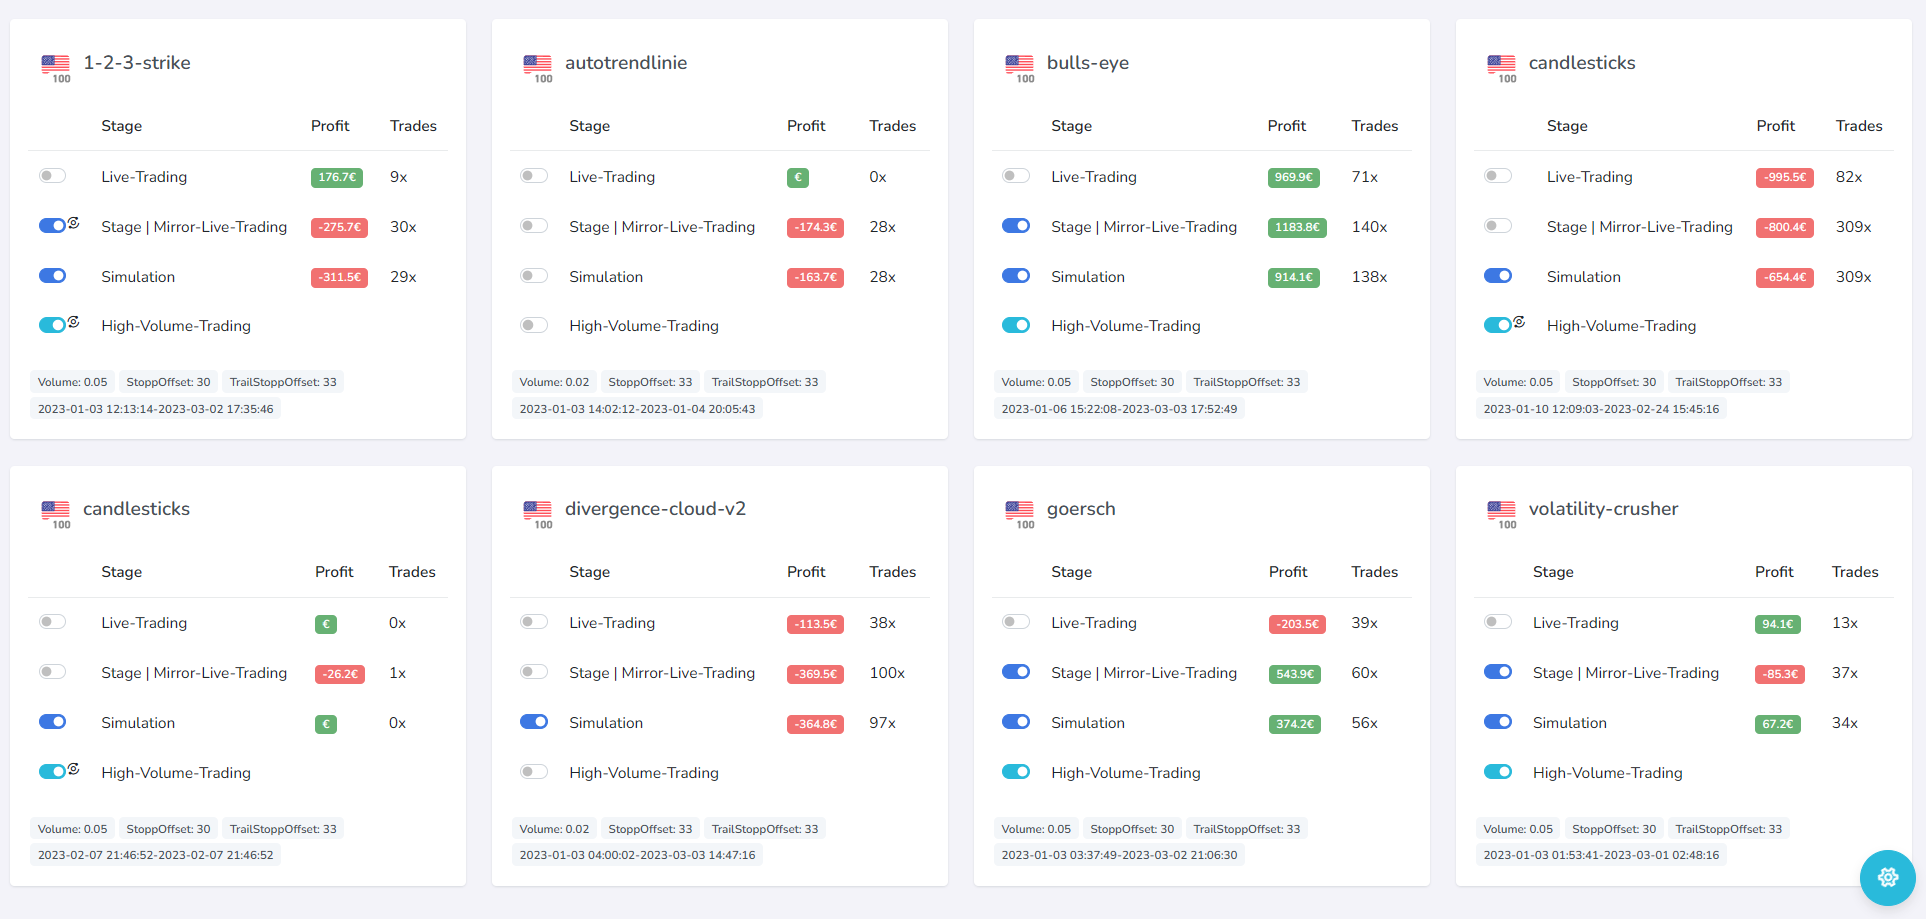Click the -369.5€ profit badge
This screenshot has width=1926, height=919.
[x=815, y=674]
